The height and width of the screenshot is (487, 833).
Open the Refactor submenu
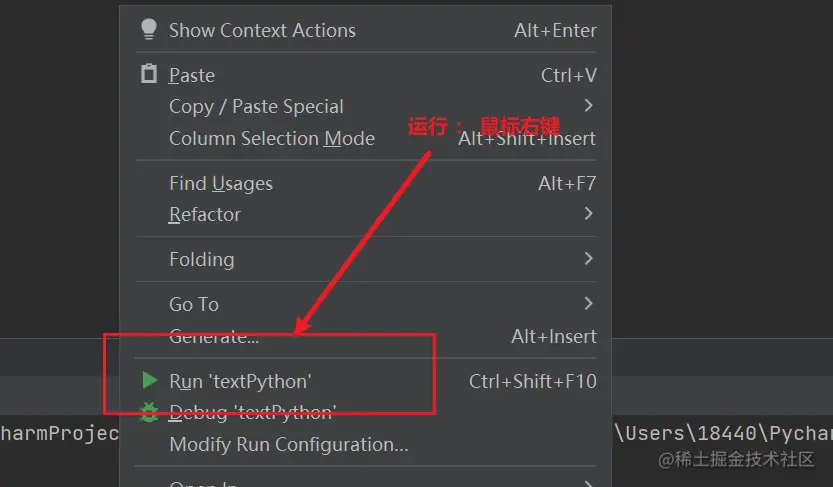click(x=205, y=214)
